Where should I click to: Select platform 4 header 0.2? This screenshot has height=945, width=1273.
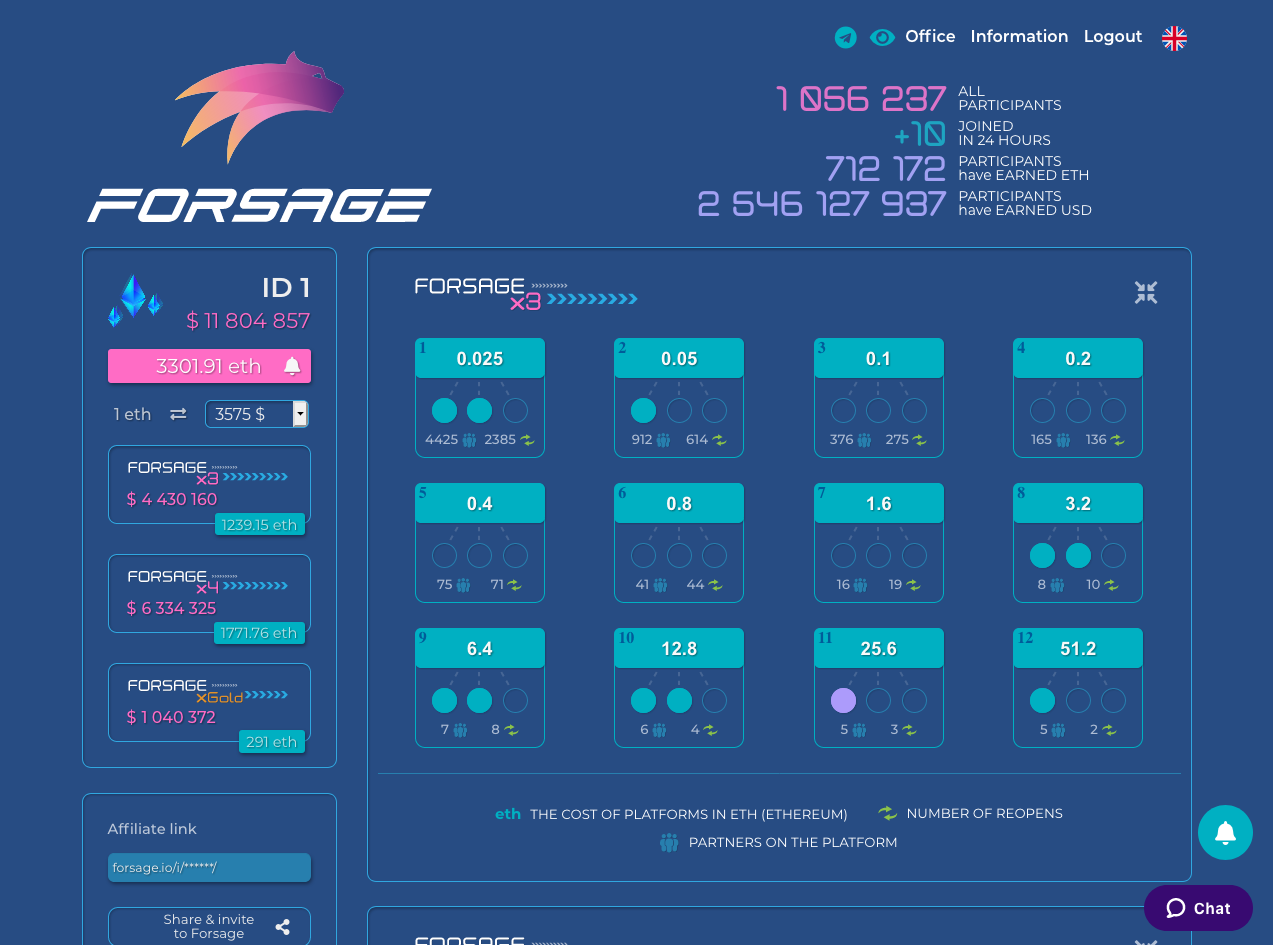(x=1078, y=358)
